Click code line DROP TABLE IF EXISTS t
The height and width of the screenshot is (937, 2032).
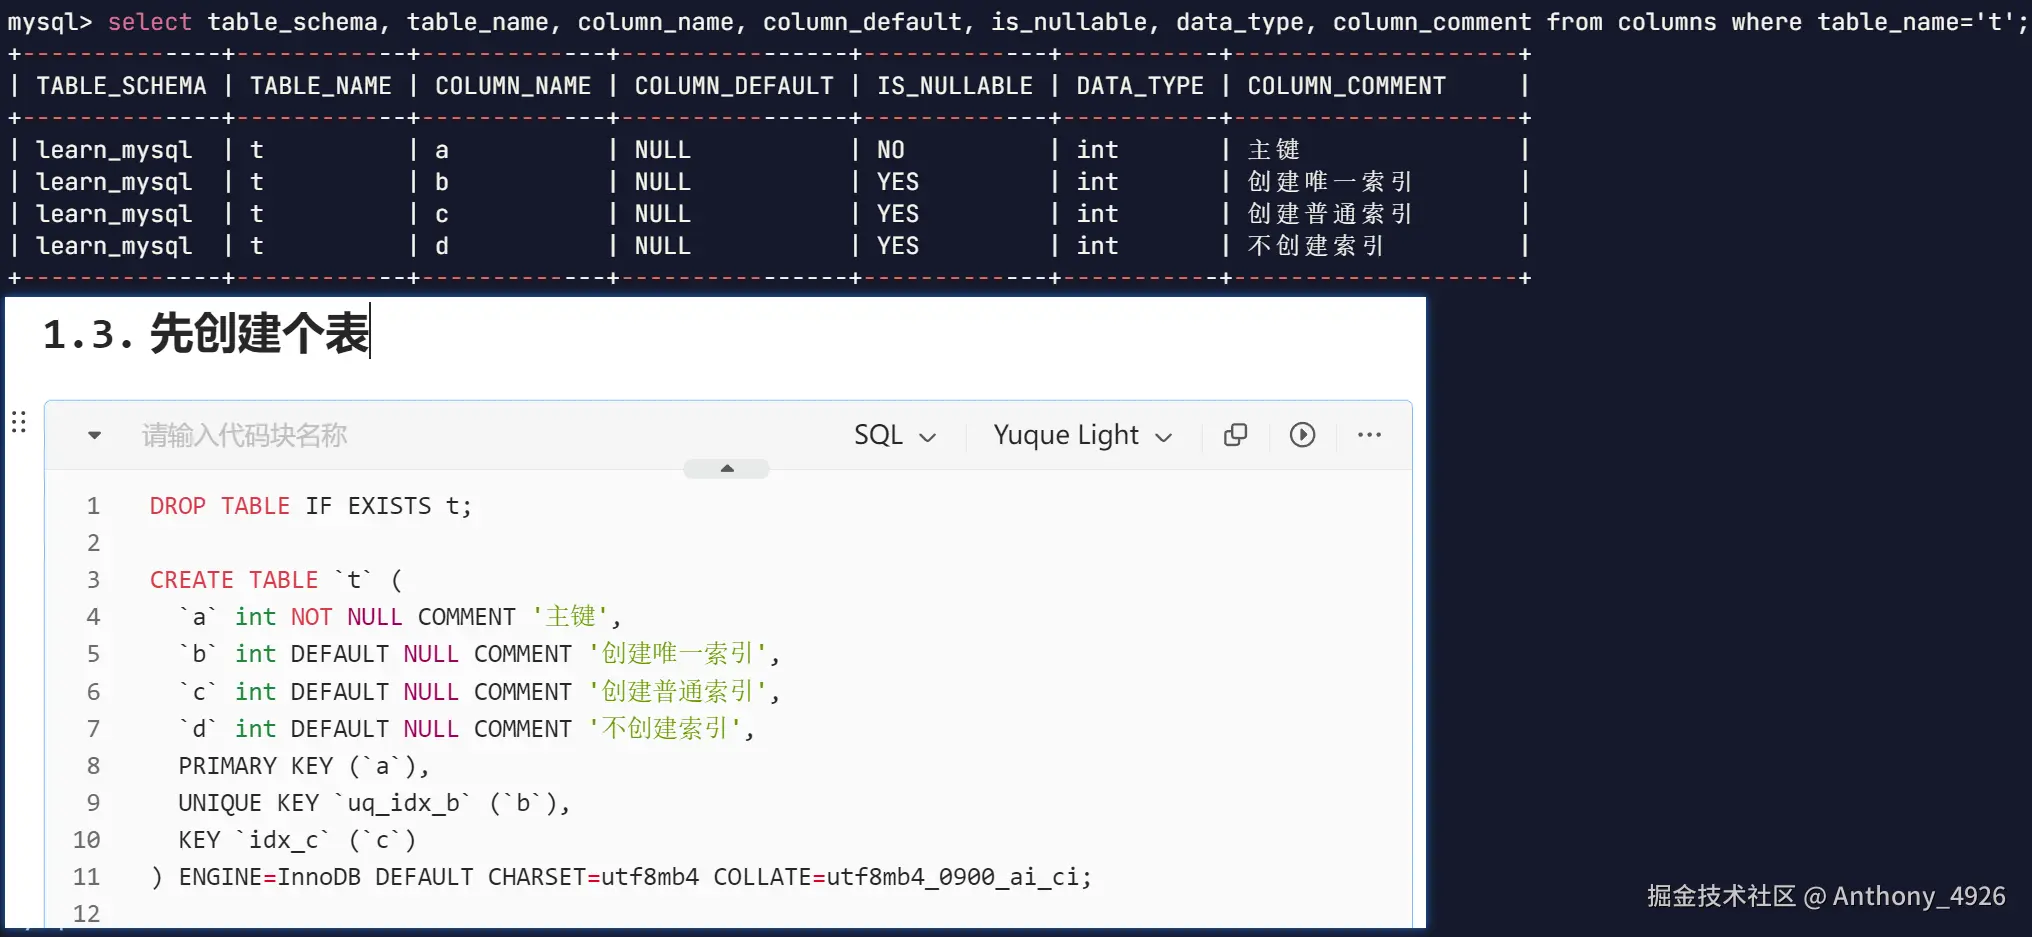[x=310, y=506]
